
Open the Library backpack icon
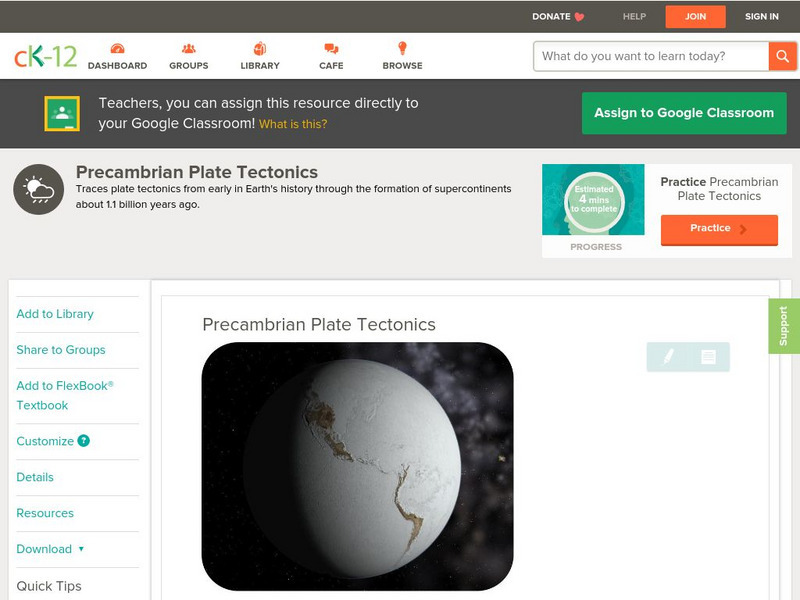click(260, 49)
